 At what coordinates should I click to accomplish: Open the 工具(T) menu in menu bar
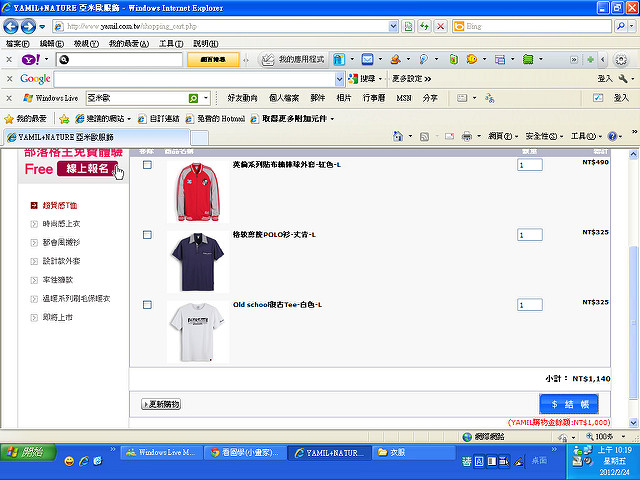171,44
